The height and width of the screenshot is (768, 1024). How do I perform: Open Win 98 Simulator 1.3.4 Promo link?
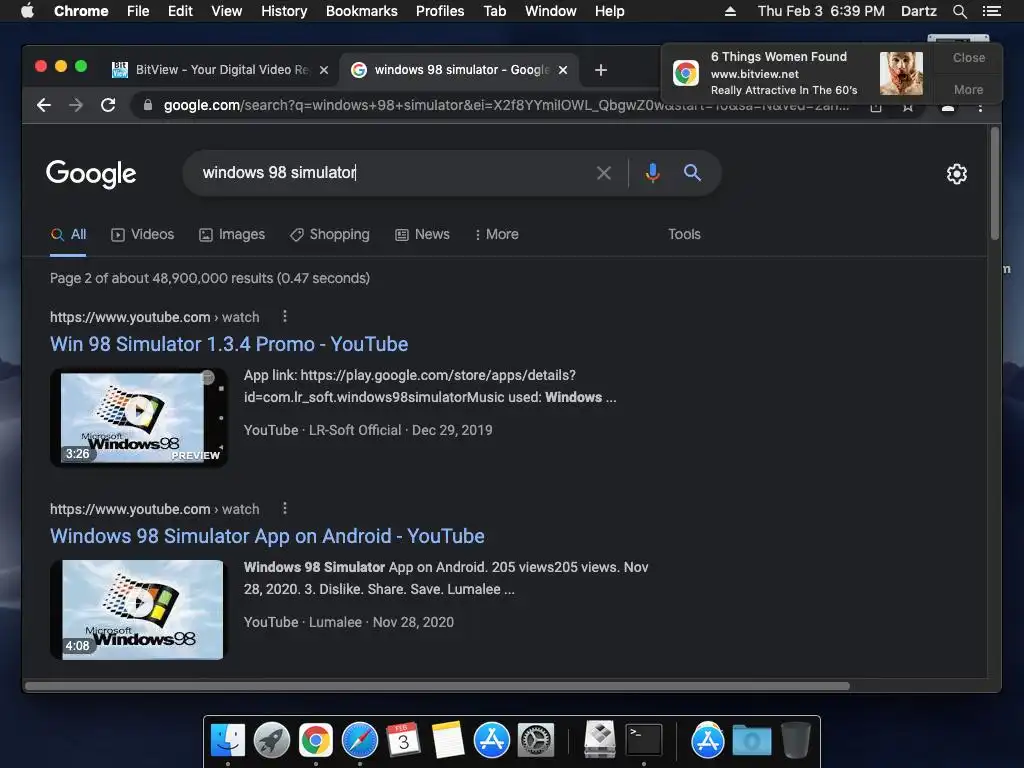[x=229, y=344]
